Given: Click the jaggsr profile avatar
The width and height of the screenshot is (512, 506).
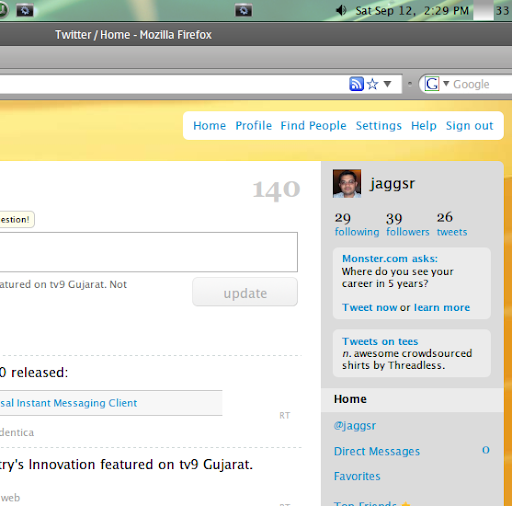Looking at the screenshot, I should (347, 183).
